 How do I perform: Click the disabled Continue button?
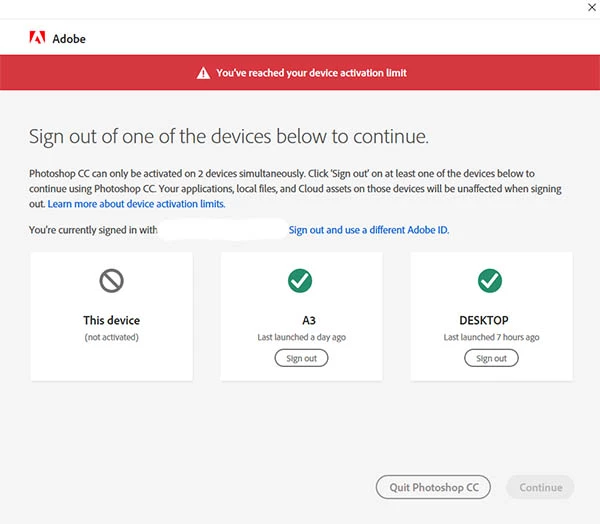point(540,487)
